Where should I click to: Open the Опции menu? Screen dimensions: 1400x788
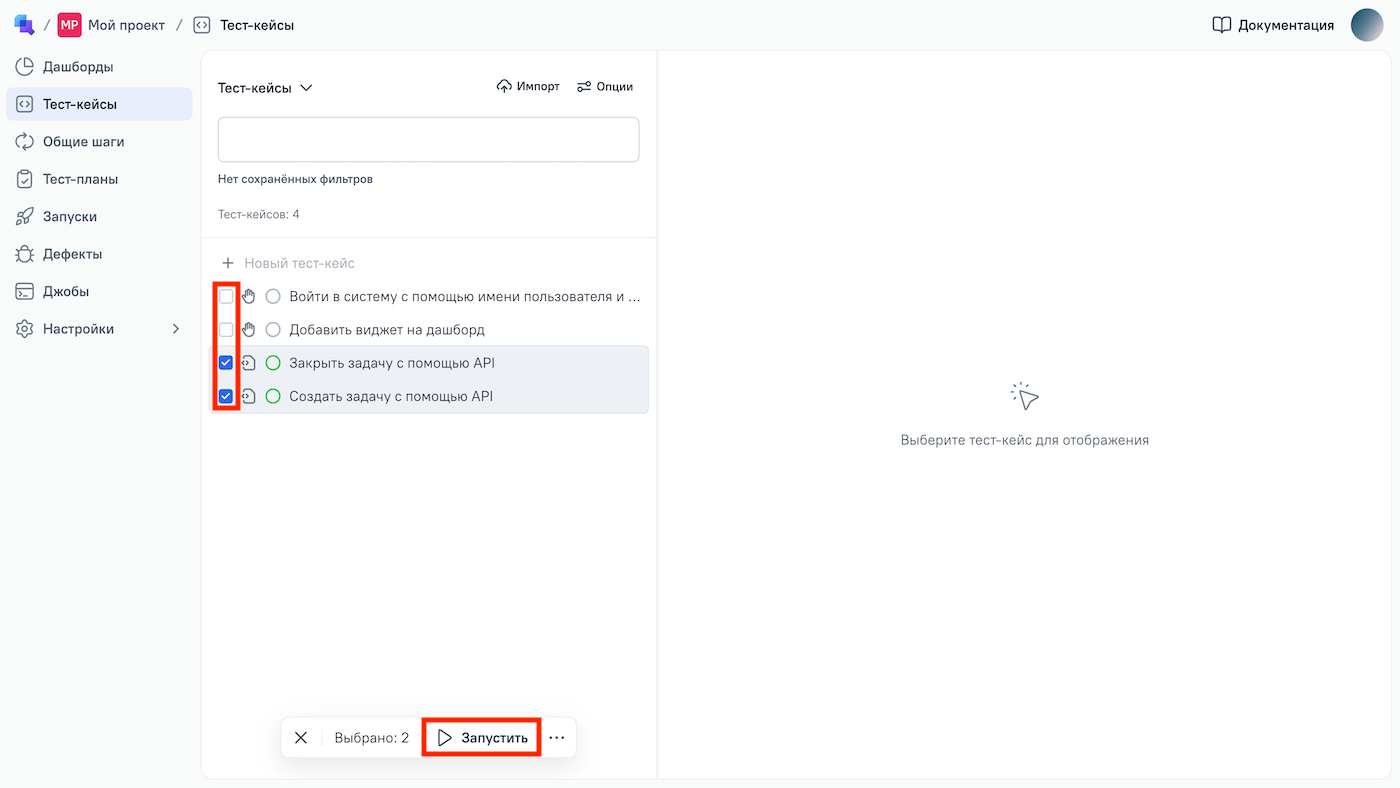pyautogui.click(x=605, y=87)
